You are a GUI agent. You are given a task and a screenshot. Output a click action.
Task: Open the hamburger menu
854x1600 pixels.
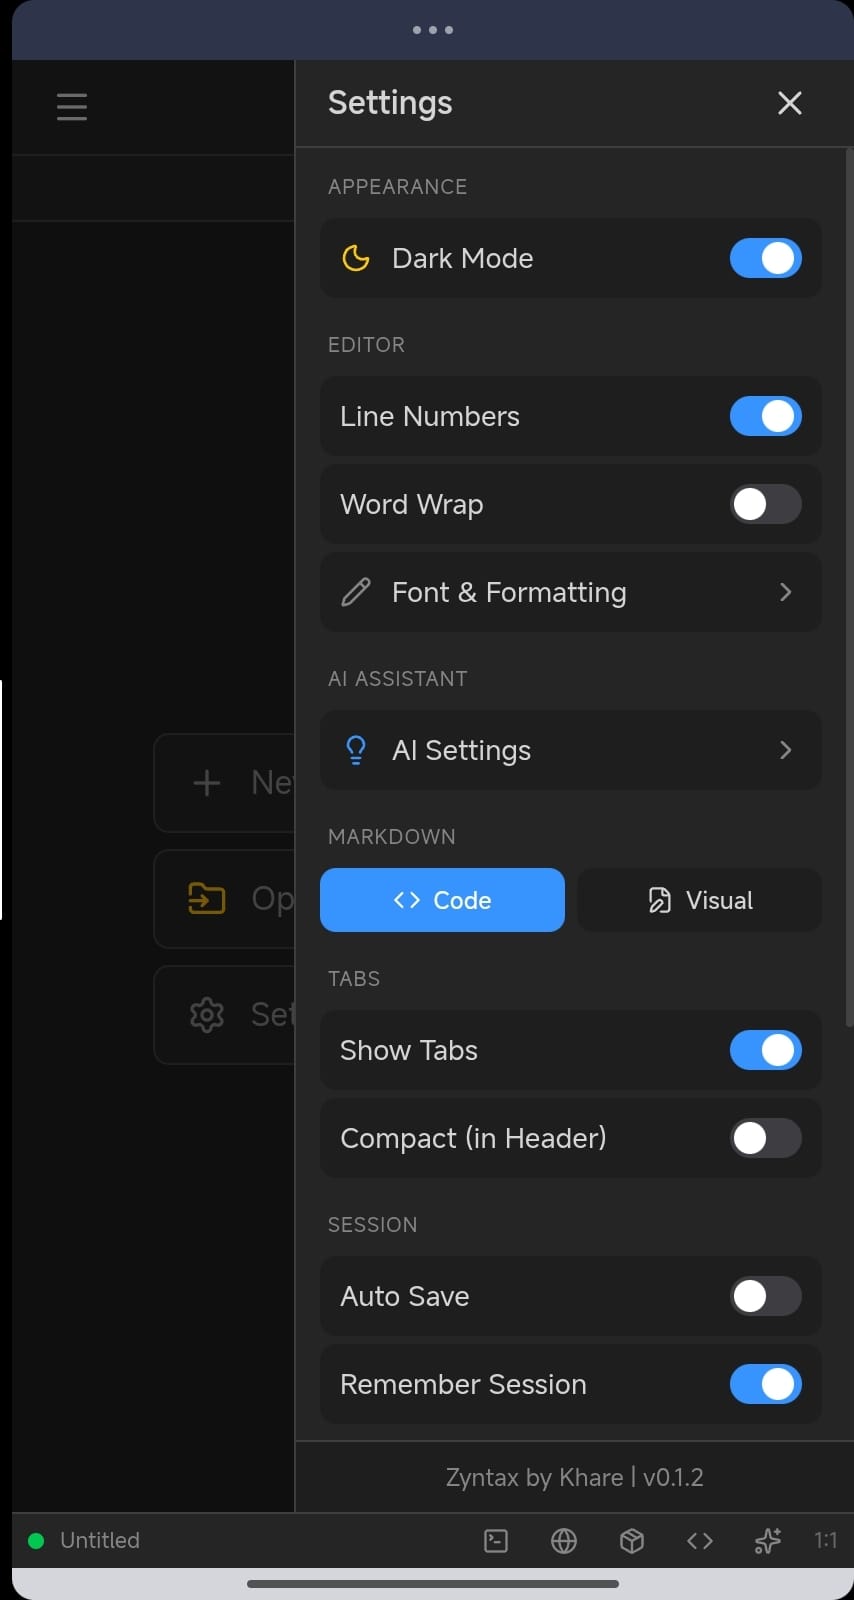click(71, 107)
